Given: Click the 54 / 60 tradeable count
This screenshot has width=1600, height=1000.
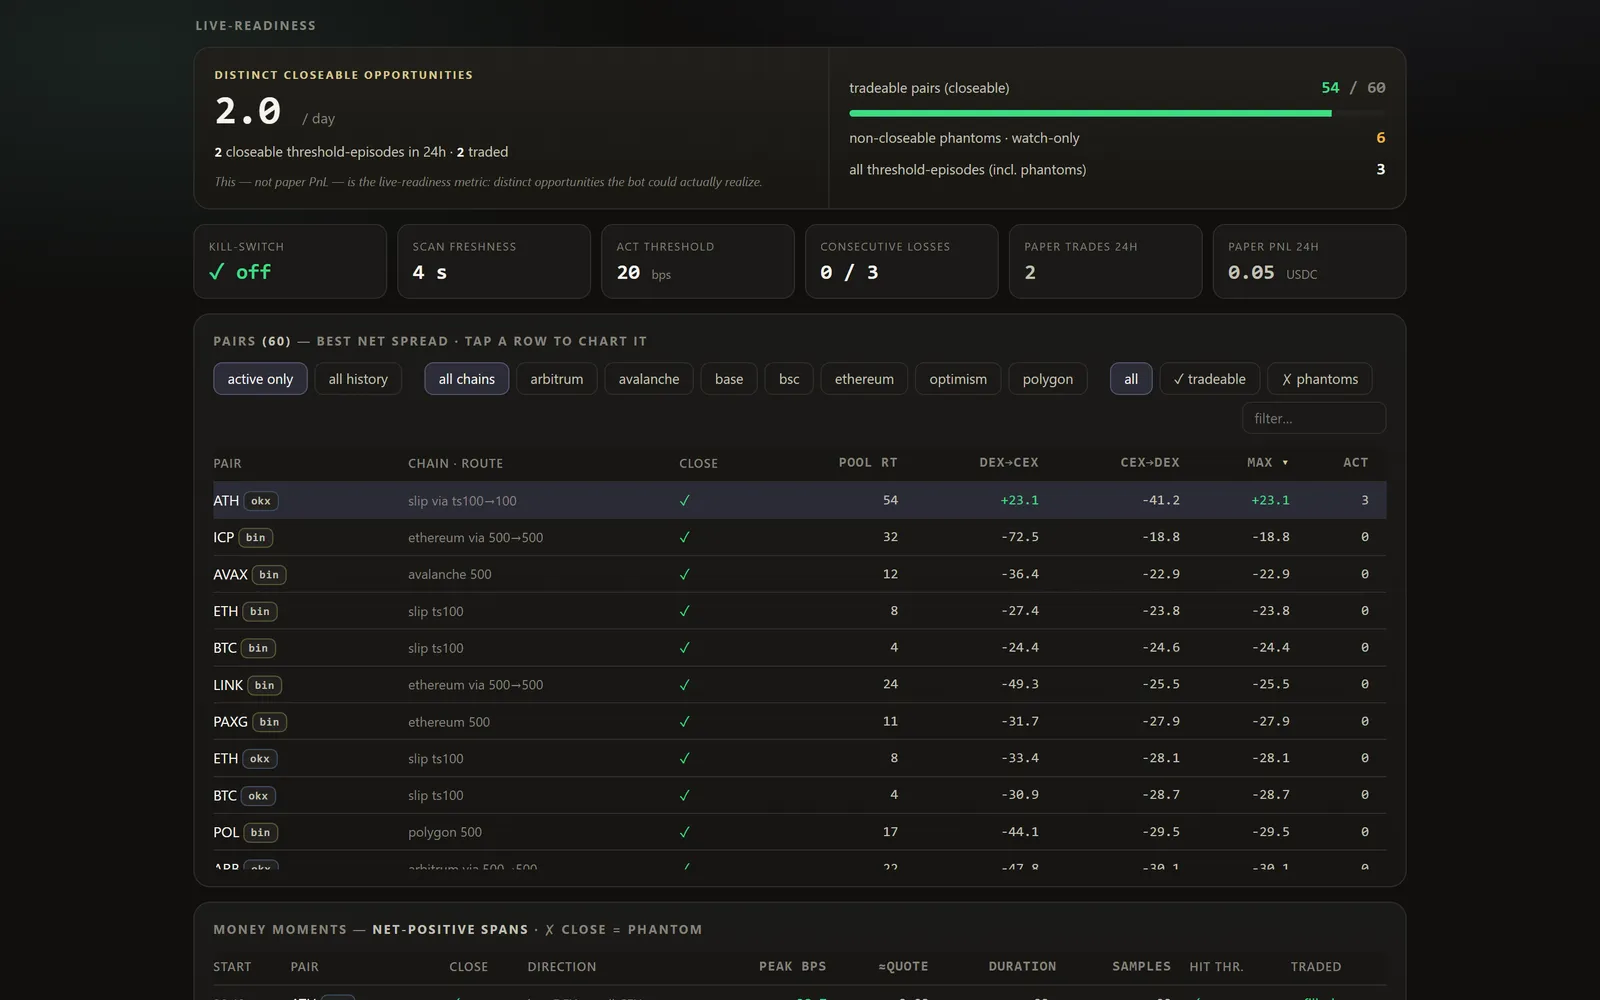Looking at the screenshot, I should 1353,88.
